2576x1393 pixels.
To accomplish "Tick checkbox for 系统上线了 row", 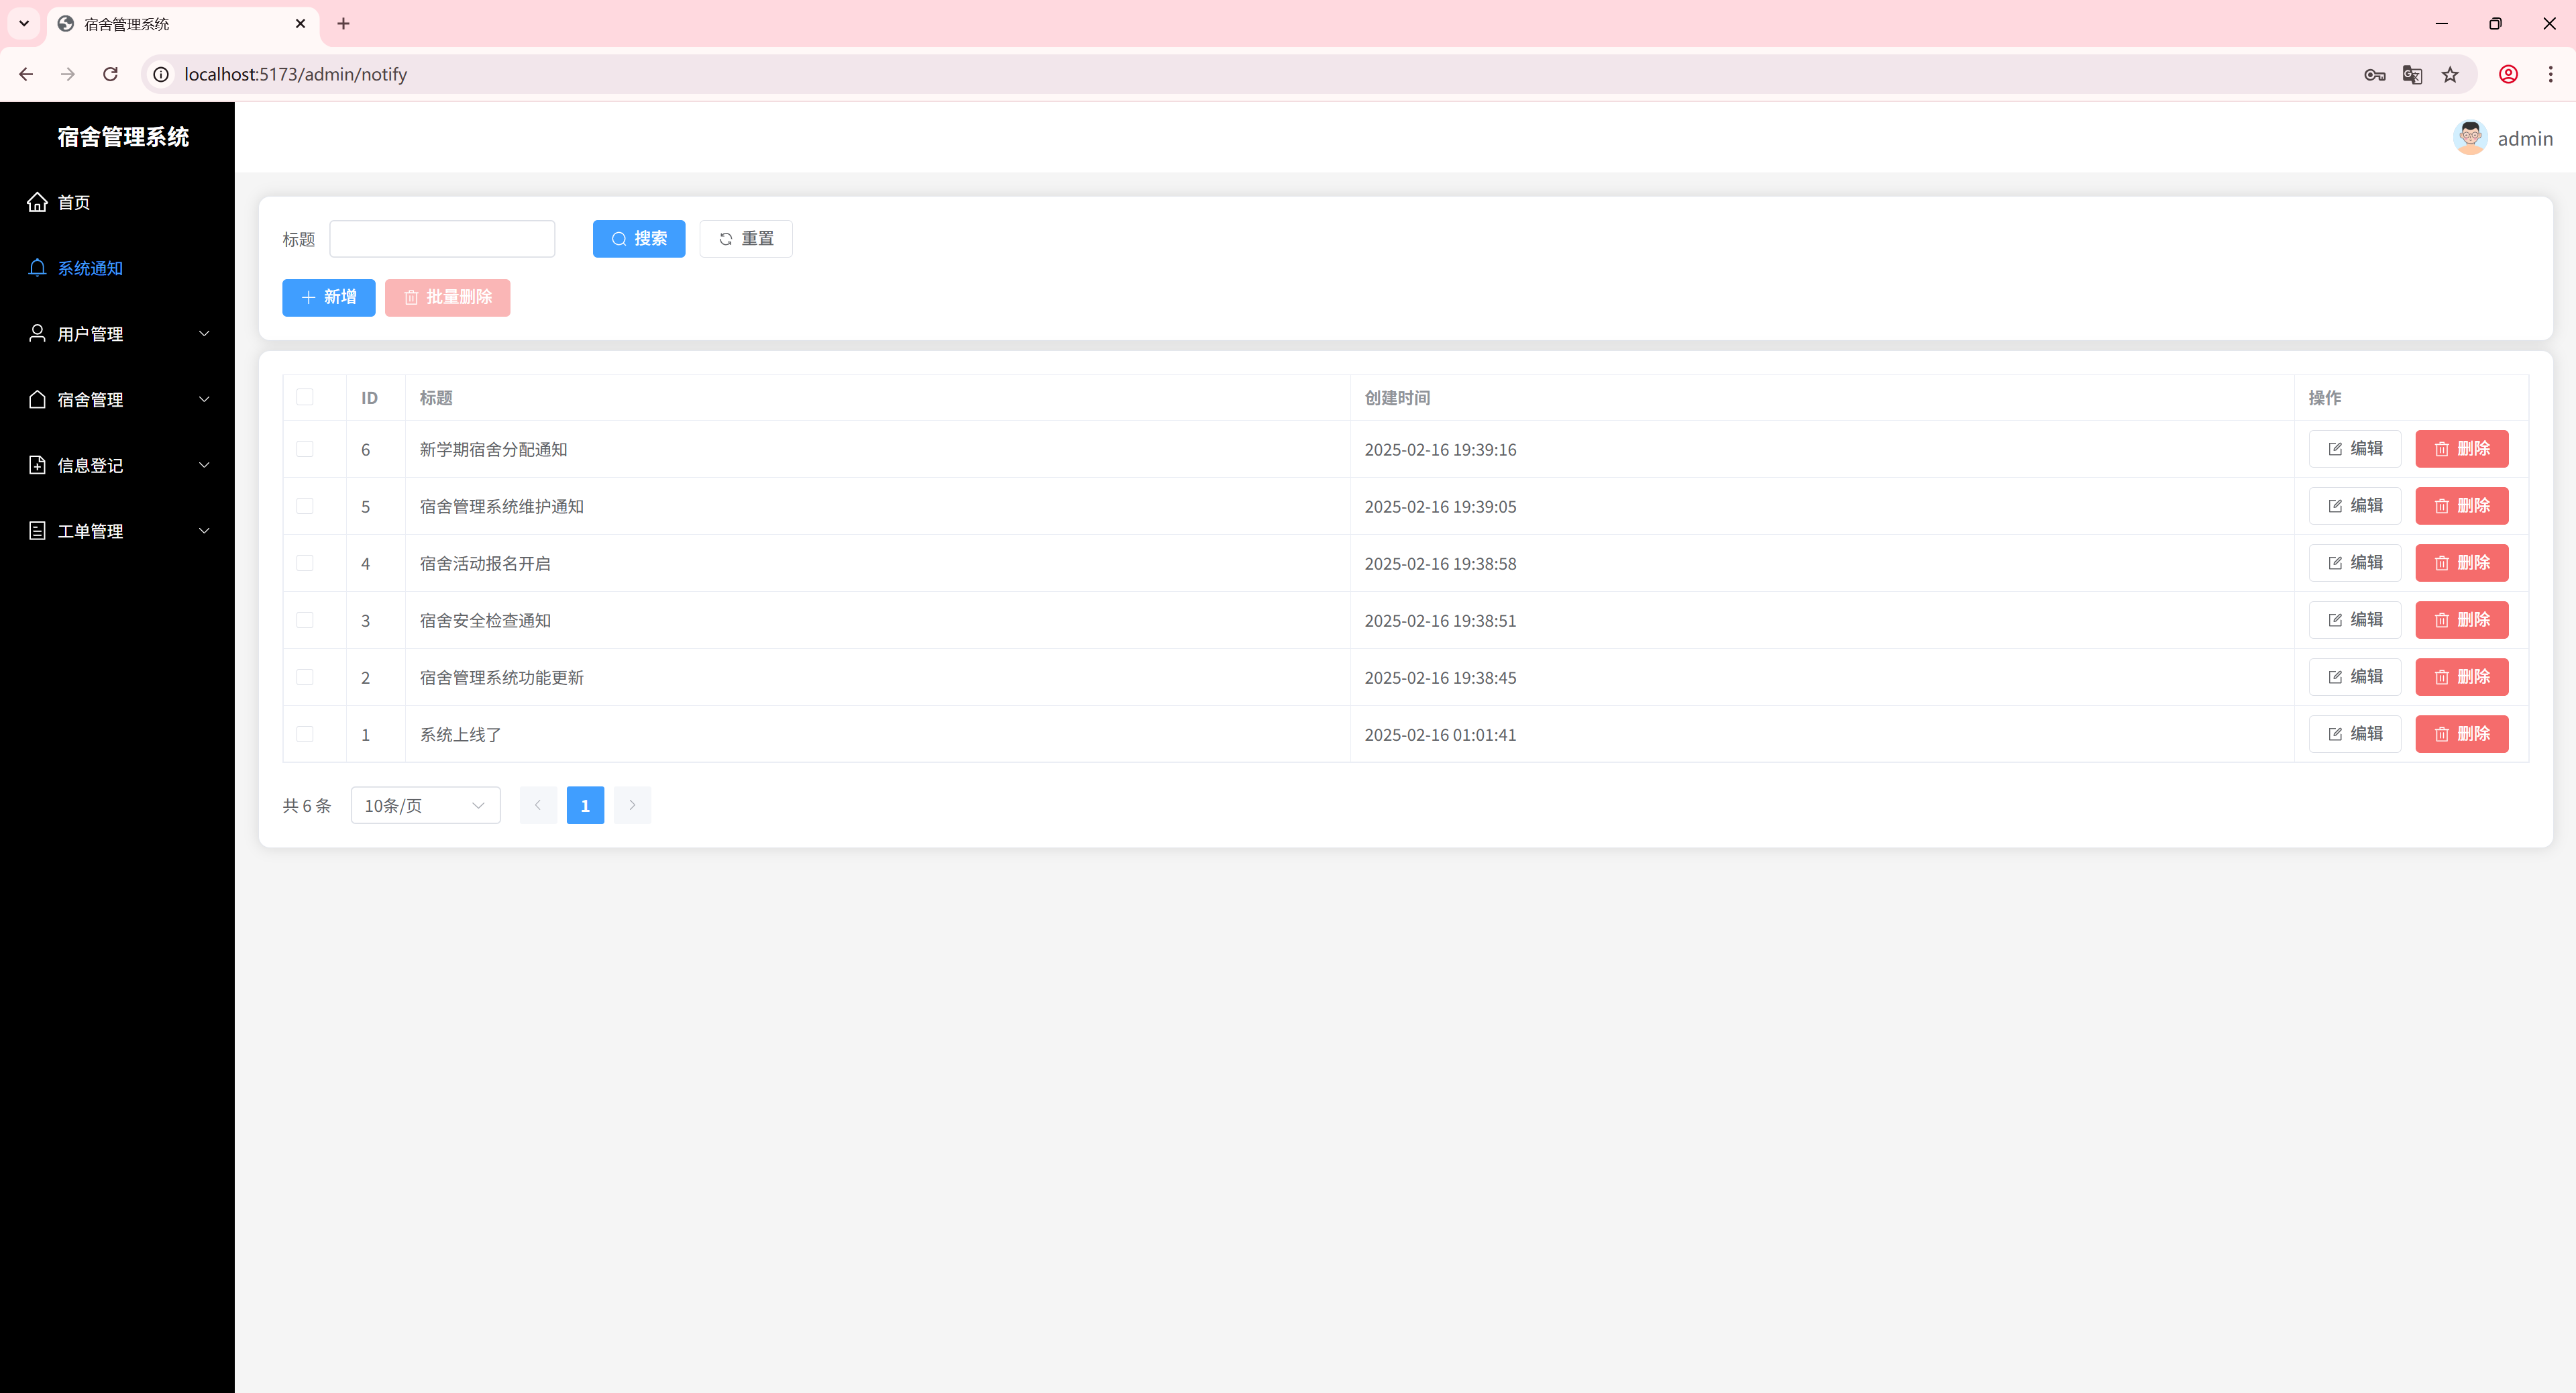I will point(305,734).
